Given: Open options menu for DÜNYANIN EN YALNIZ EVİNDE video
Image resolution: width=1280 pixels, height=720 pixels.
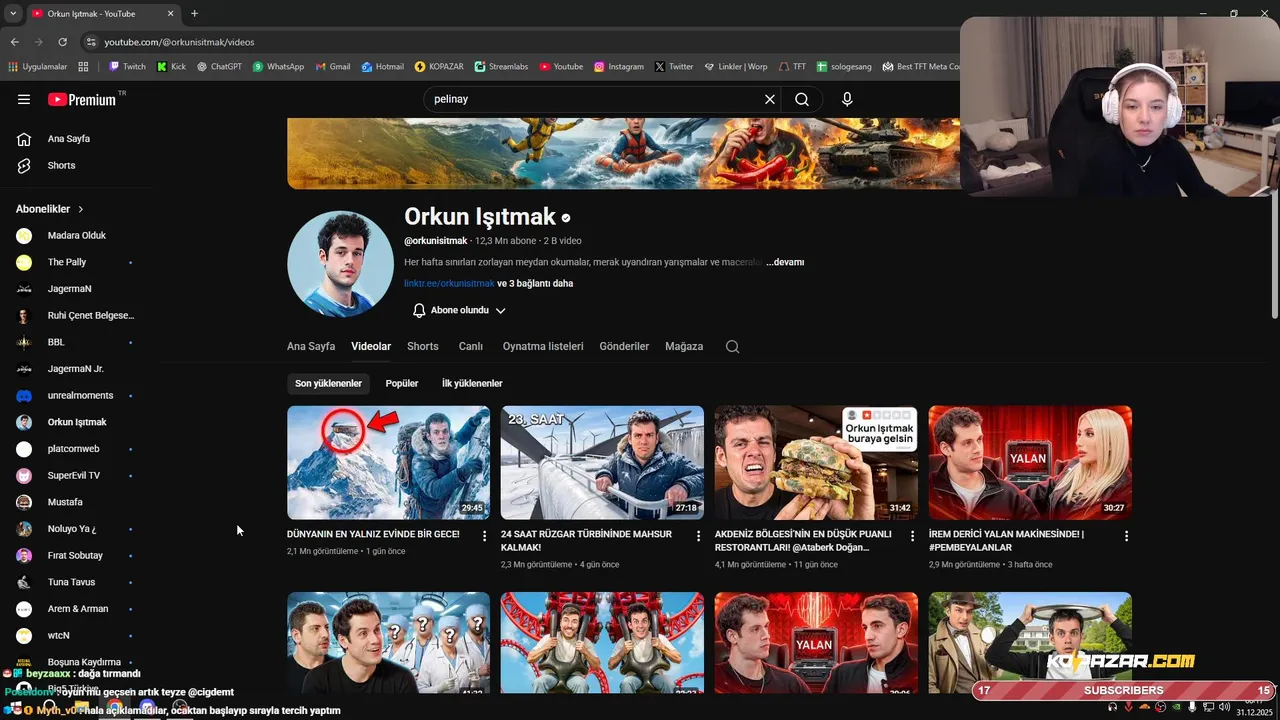Looking at the screenshot, I should click(485, 536).
